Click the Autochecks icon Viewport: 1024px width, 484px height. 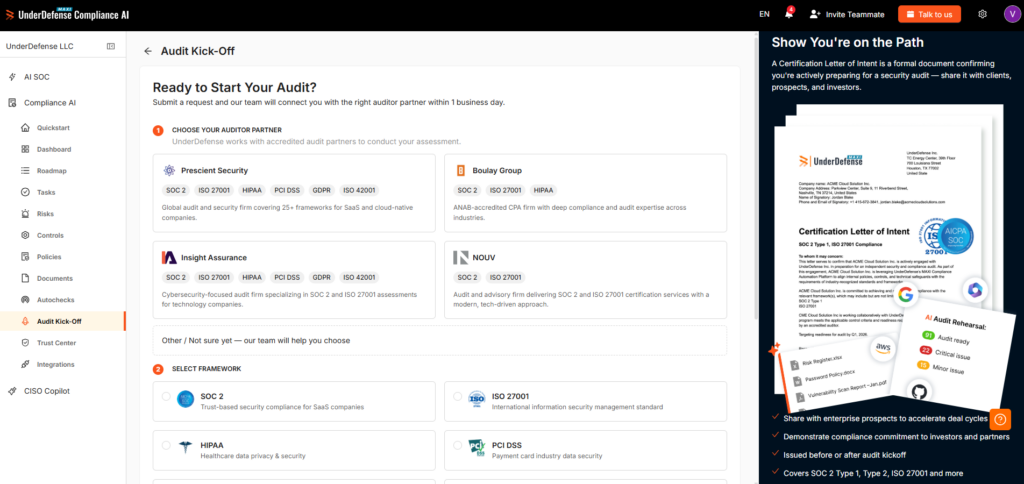pos(25,300)
